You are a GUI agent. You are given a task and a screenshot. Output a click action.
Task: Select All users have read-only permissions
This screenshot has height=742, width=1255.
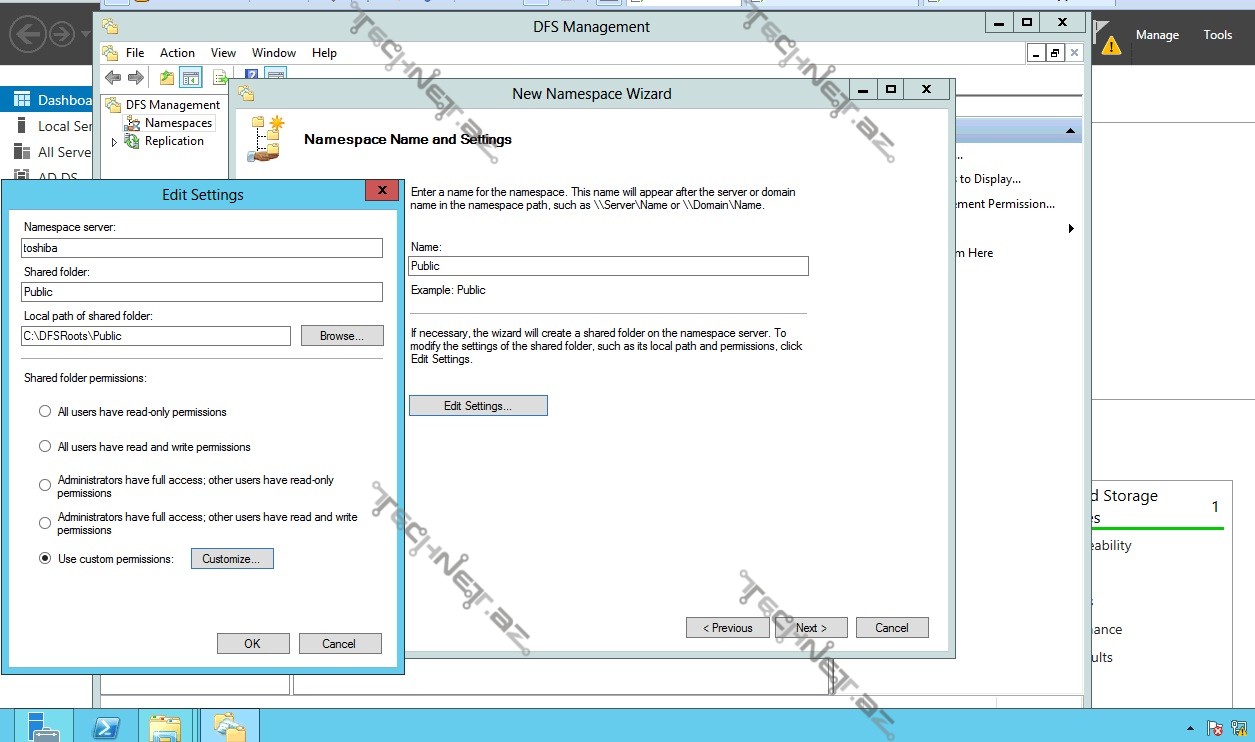pyautogui.click(x=45, y=412)
